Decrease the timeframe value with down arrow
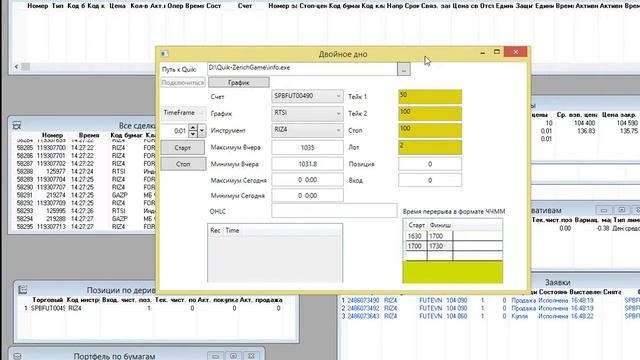Image resolution: width=640 pixels, height=360 pixels. tap(193, 134)
